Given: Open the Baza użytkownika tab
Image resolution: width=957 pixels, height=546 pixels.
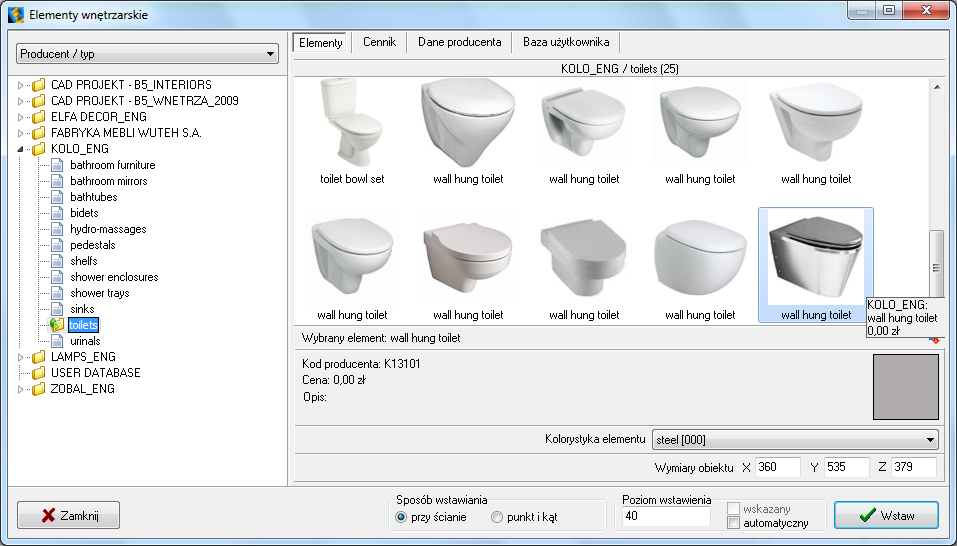Looking at the screenshot, I should click(x=566, y=42).
